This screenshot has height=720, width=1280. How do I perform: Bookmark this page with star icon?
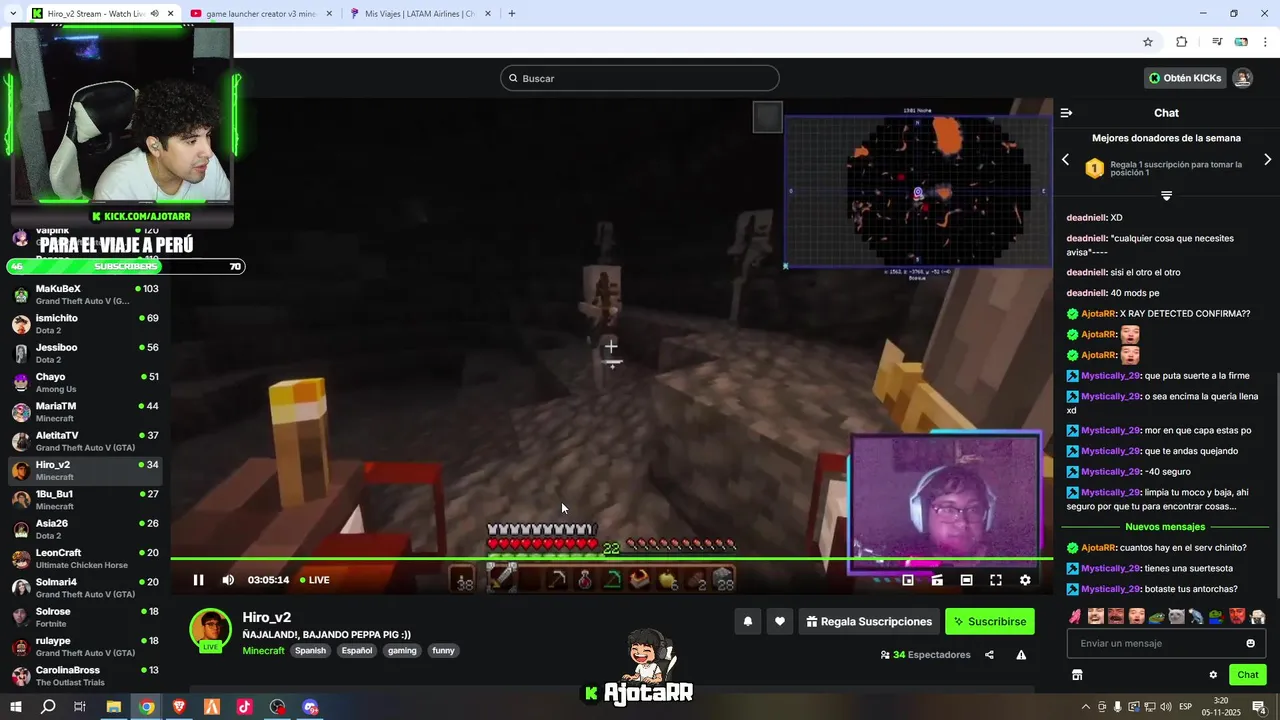pyautogui.click(x=1148, y=42)
